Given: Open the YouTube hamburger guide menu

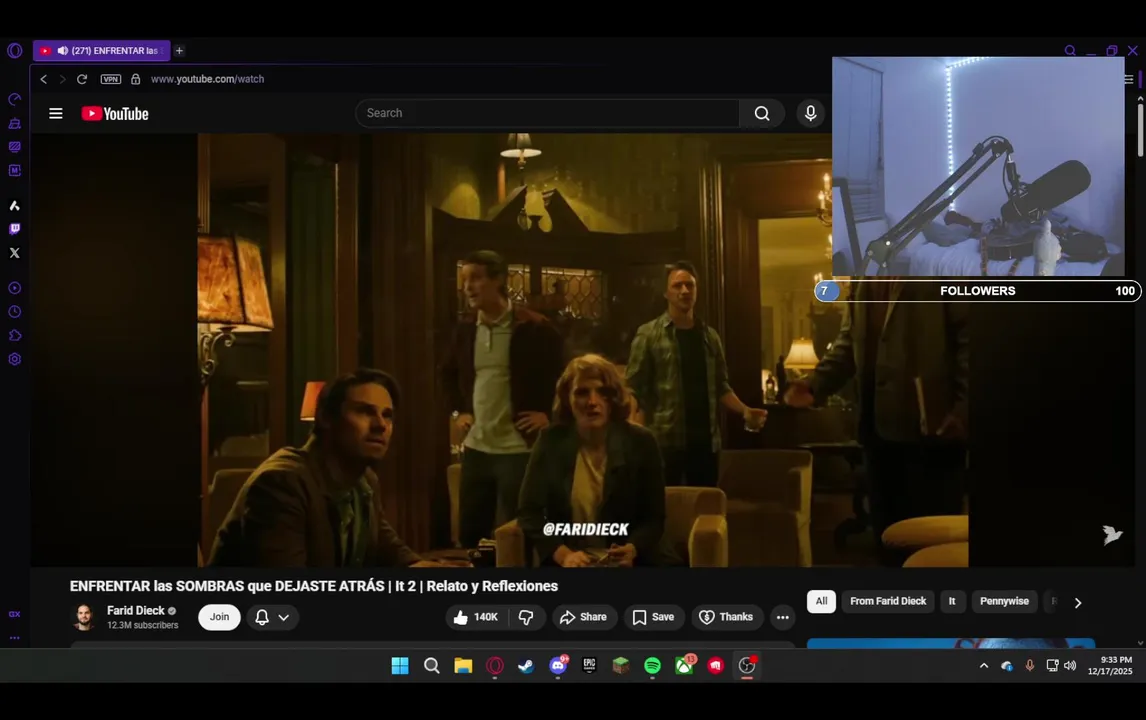Looking at the screenshot, I should [x=56, y=113].
